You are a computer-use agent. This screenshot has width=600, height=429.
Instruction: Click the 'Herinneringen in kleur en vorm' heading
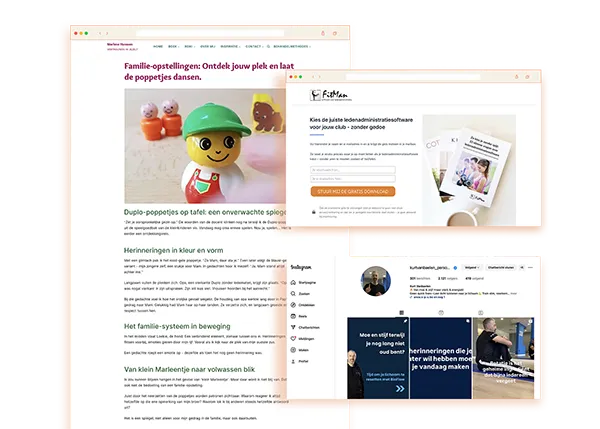click(x=173, y=250)
